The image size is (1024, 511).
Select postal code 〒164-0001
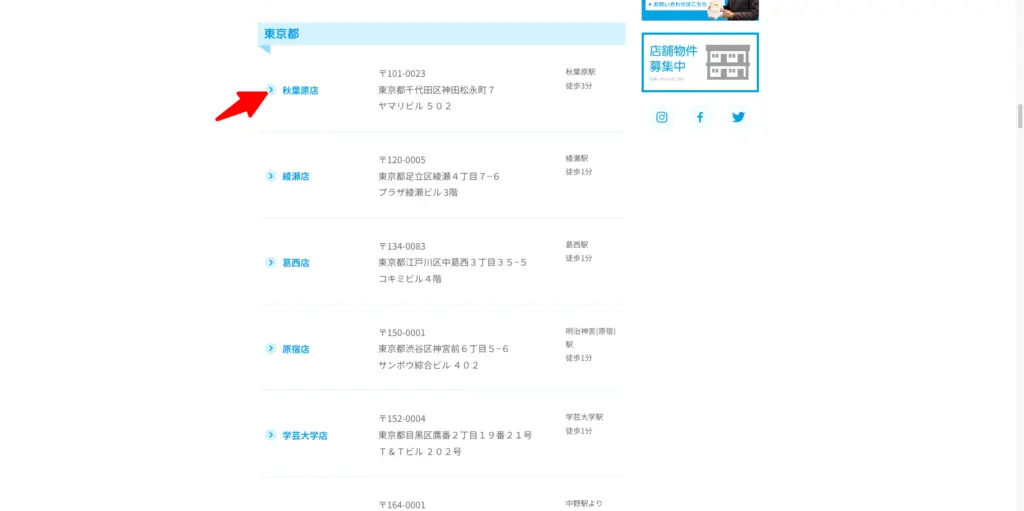(402, 504)
